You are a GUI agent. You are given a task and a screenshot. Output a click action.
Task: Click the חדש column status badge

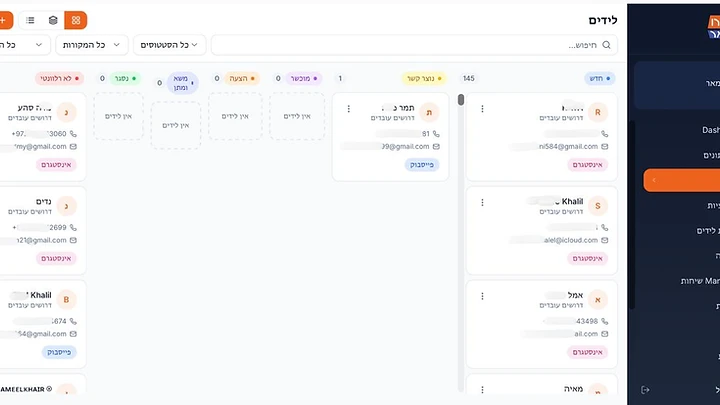coord(599,79)
